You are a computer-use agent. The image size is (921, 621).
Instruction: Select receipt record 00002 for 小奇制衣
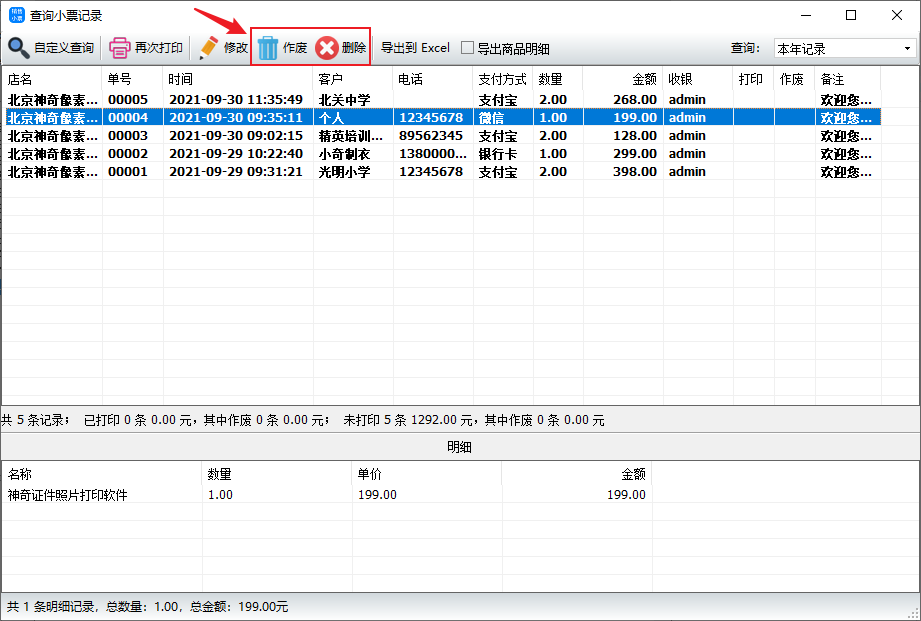[128, 154]
